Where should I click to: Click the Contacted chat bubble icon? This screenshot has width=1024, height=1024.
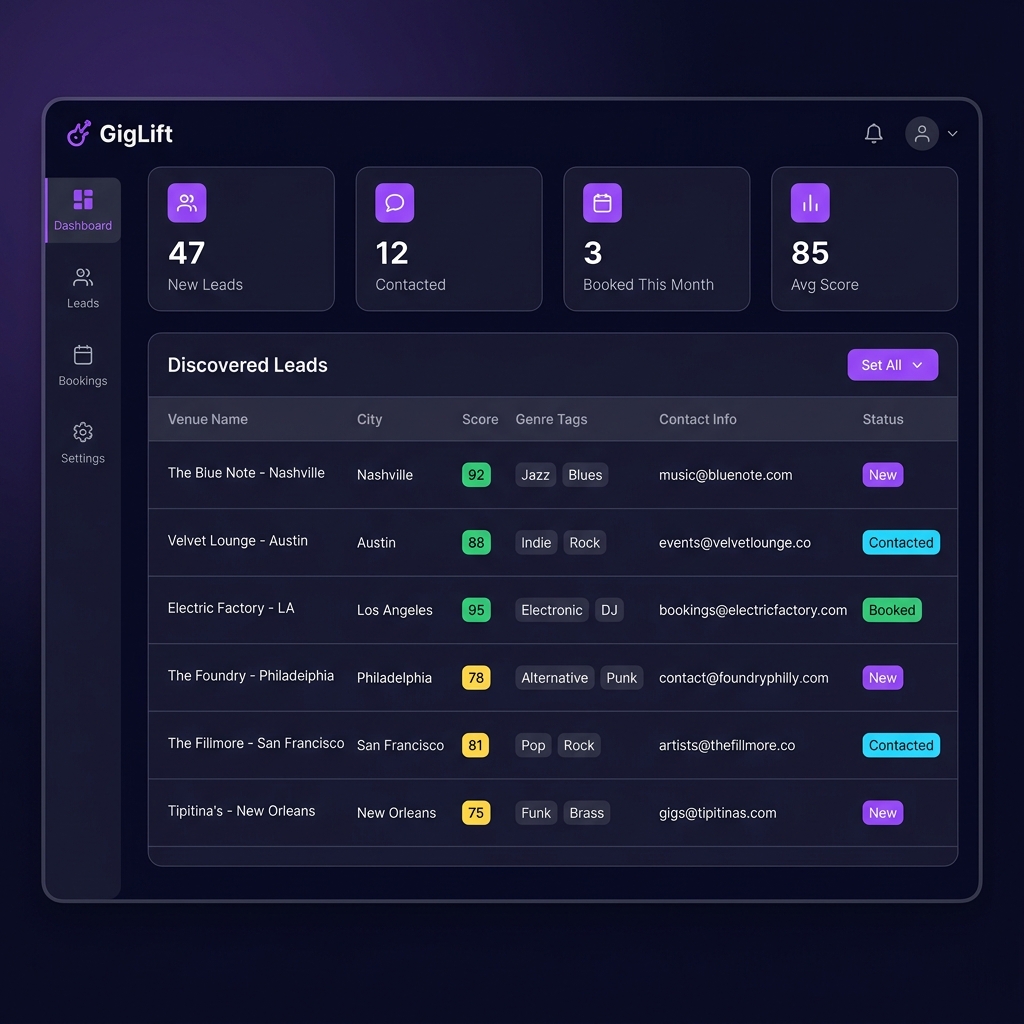coord(394,202)
